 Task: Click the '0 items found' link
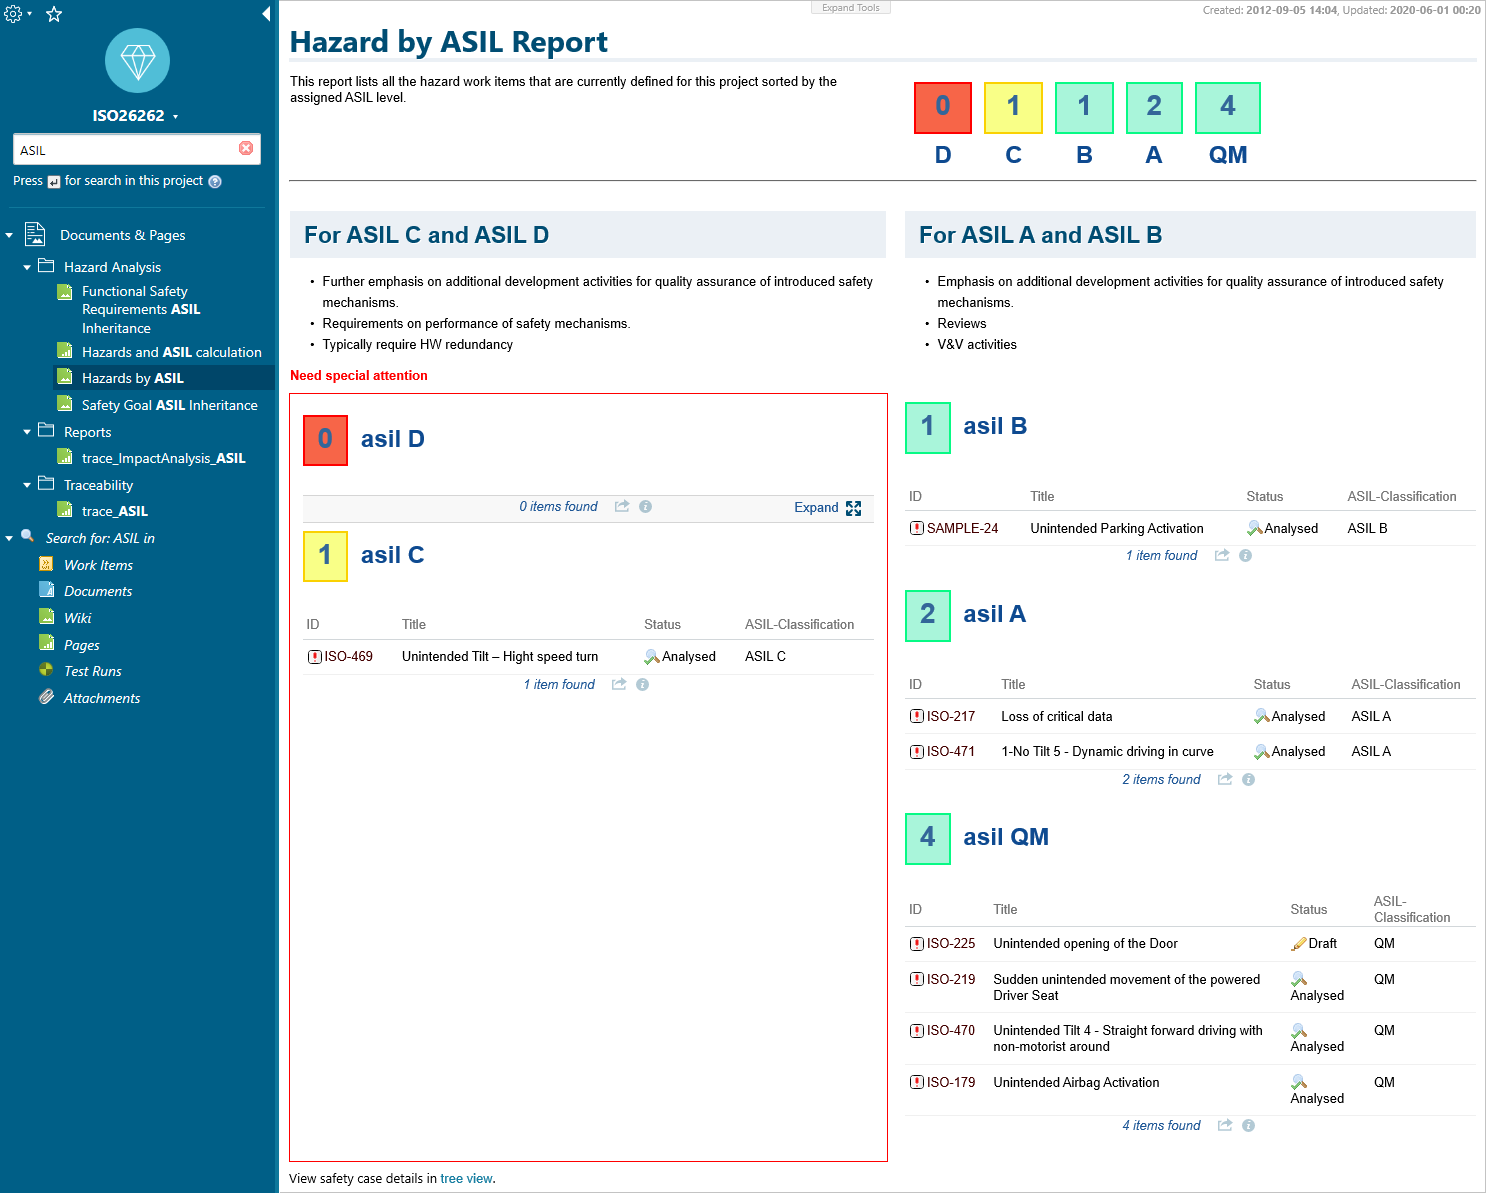558,507
